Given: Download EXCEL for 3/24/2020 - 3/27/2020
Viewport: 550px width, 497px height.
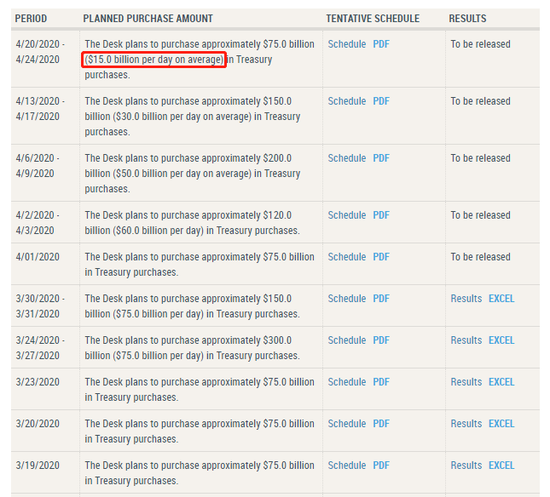Looking at the screenshot, I should [x=501, y=340].
